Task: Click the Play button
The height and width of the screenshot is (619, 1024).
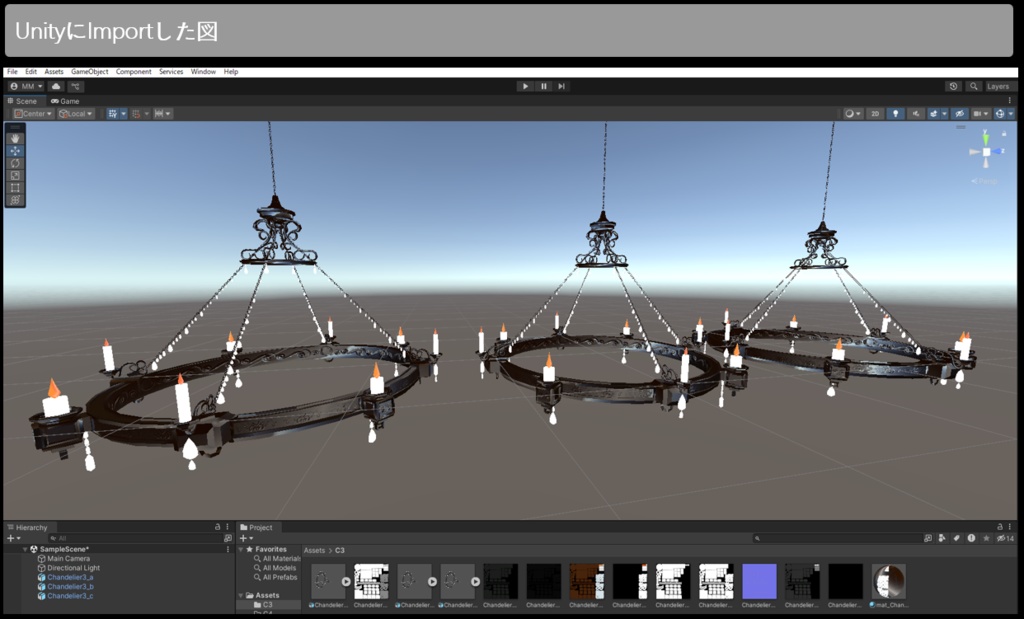Action: point(525,86)
